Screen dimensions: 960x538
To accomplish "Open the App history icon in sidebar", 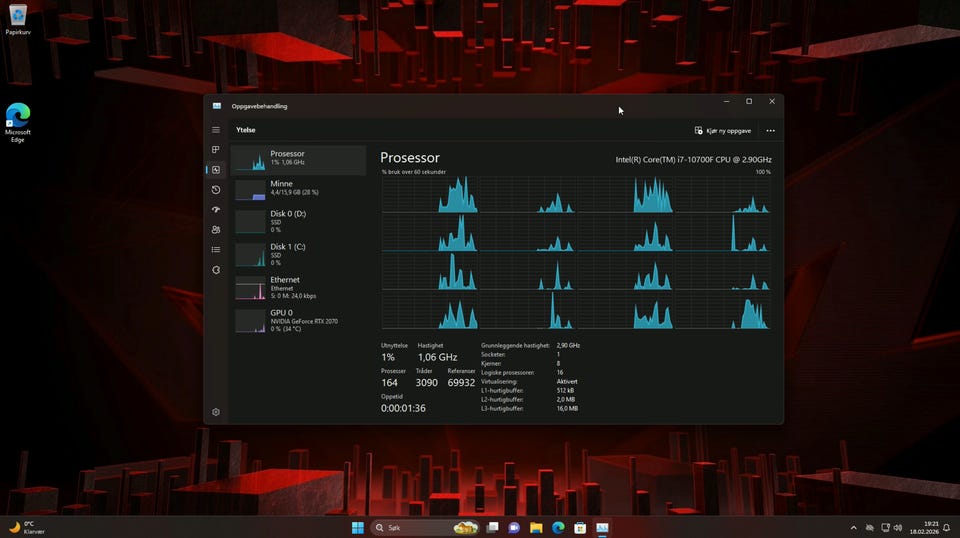I will click(x=216, y=190).
